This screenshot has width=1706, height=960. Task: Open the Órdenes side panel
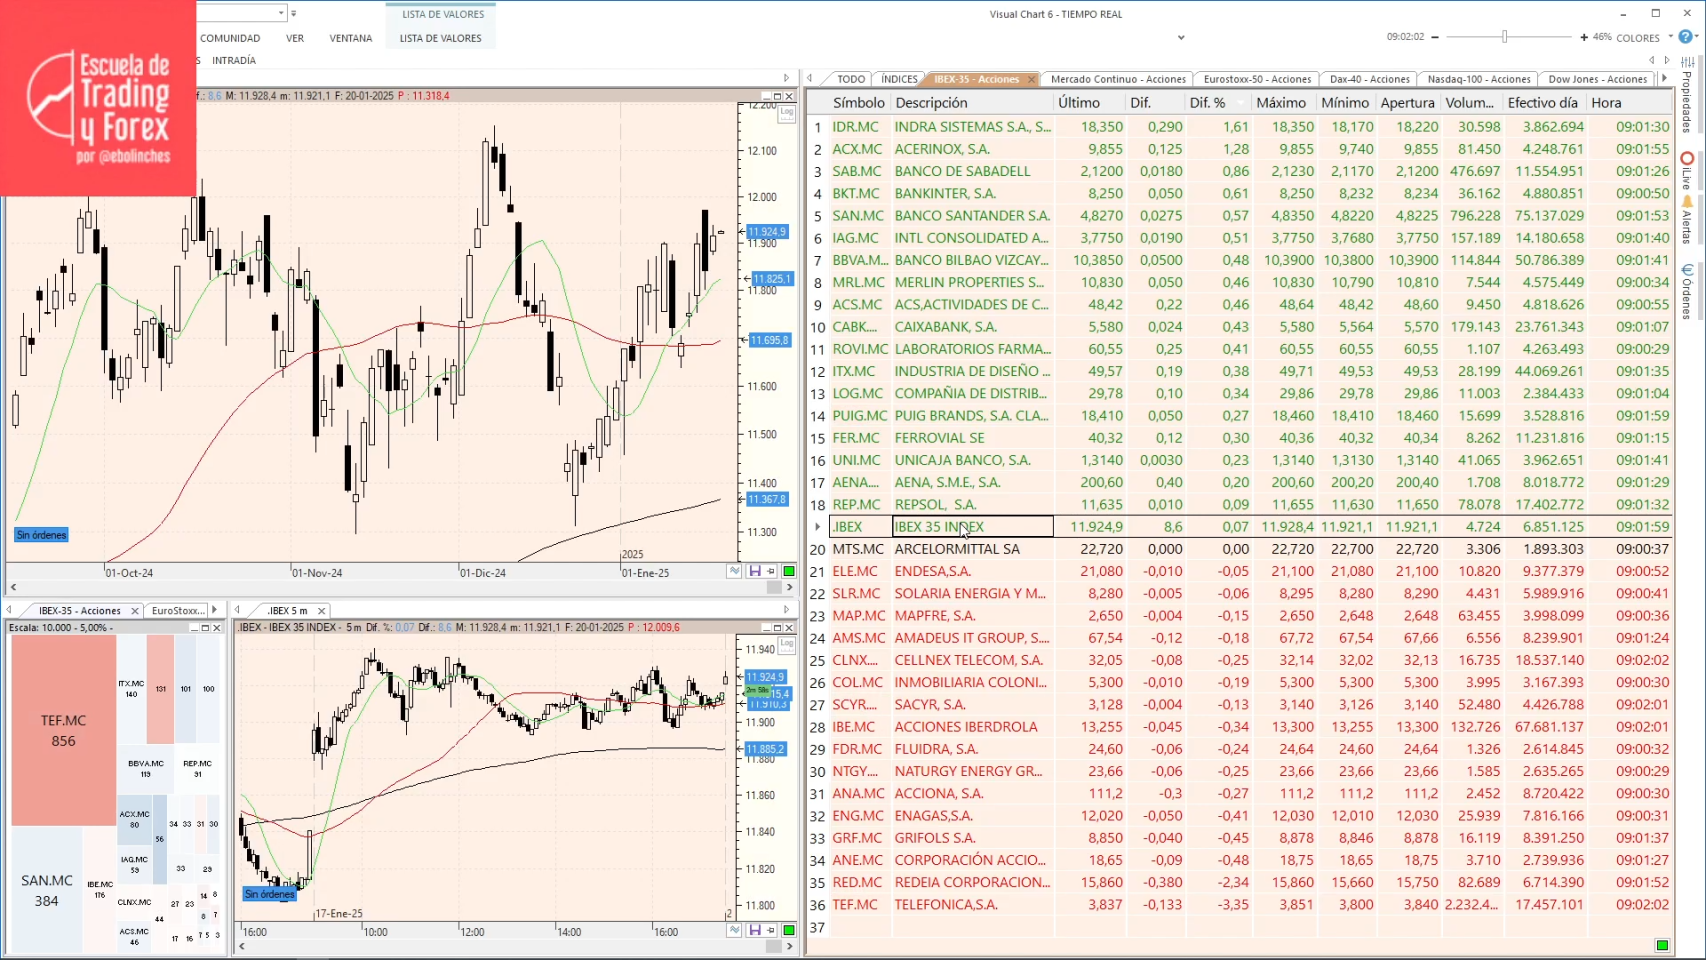click(x=1687, y=292)
